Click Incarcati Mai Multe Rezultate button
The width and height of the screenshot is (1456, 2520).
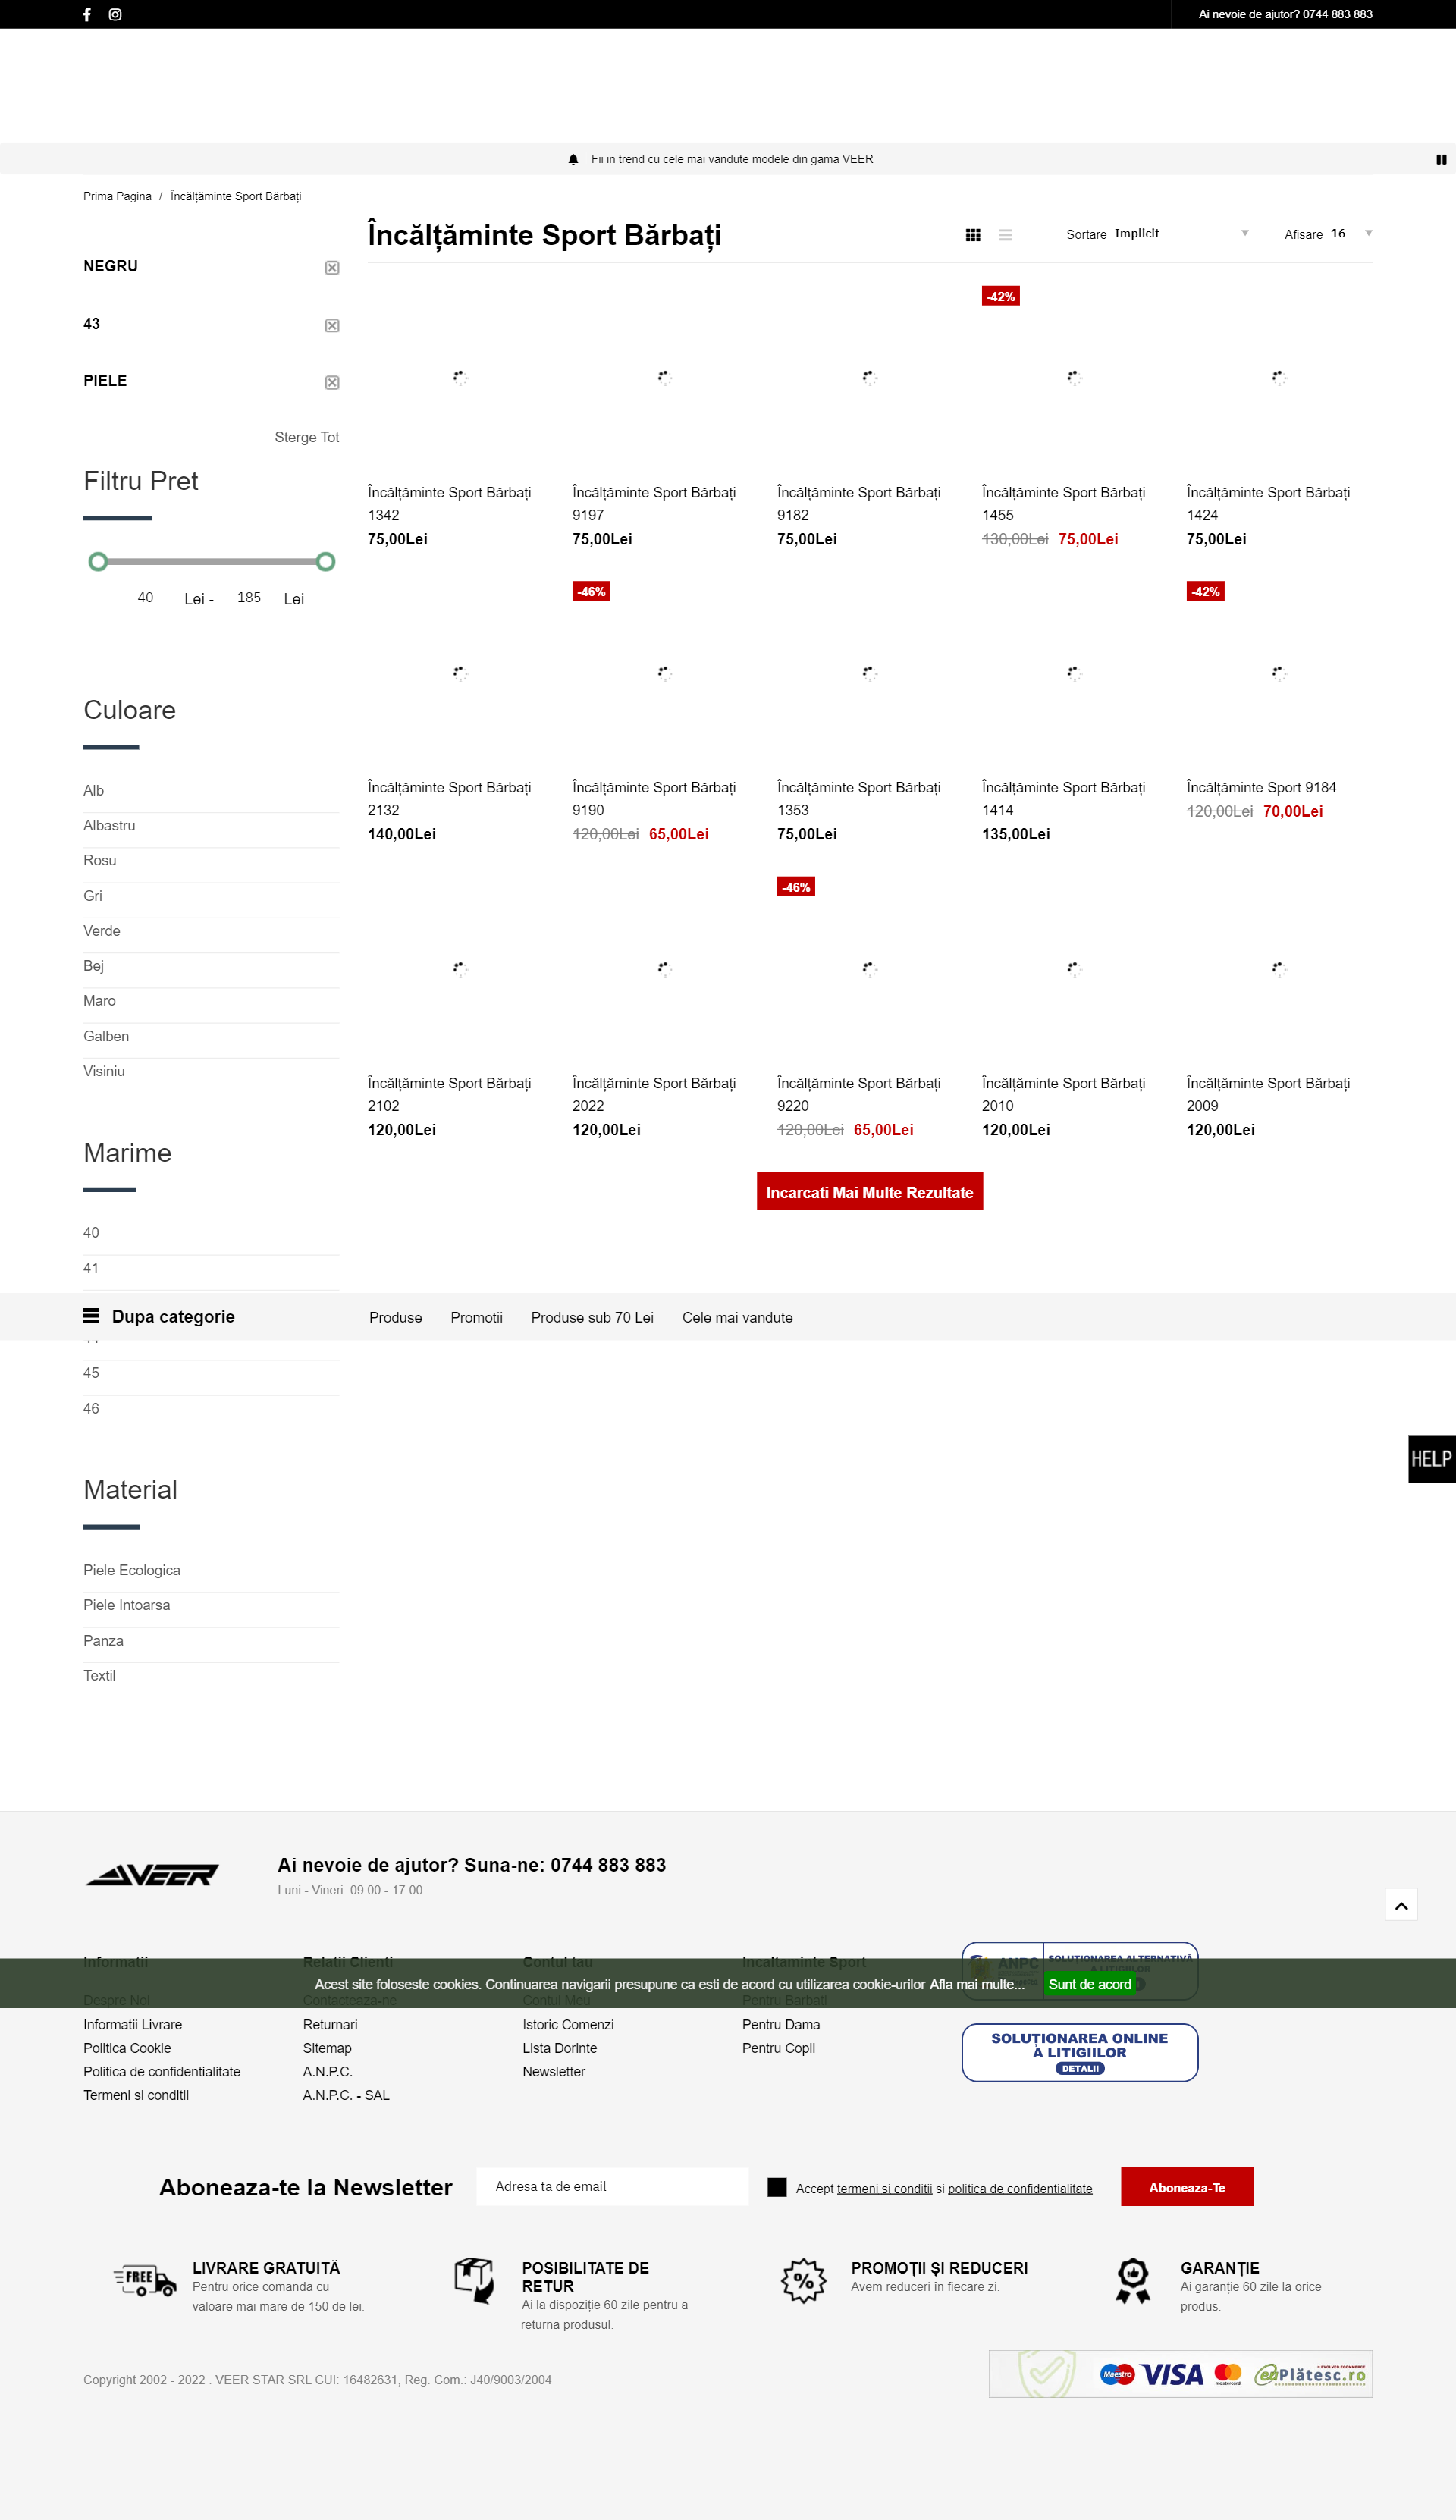pyautogui.click(x=870, y=1191)
